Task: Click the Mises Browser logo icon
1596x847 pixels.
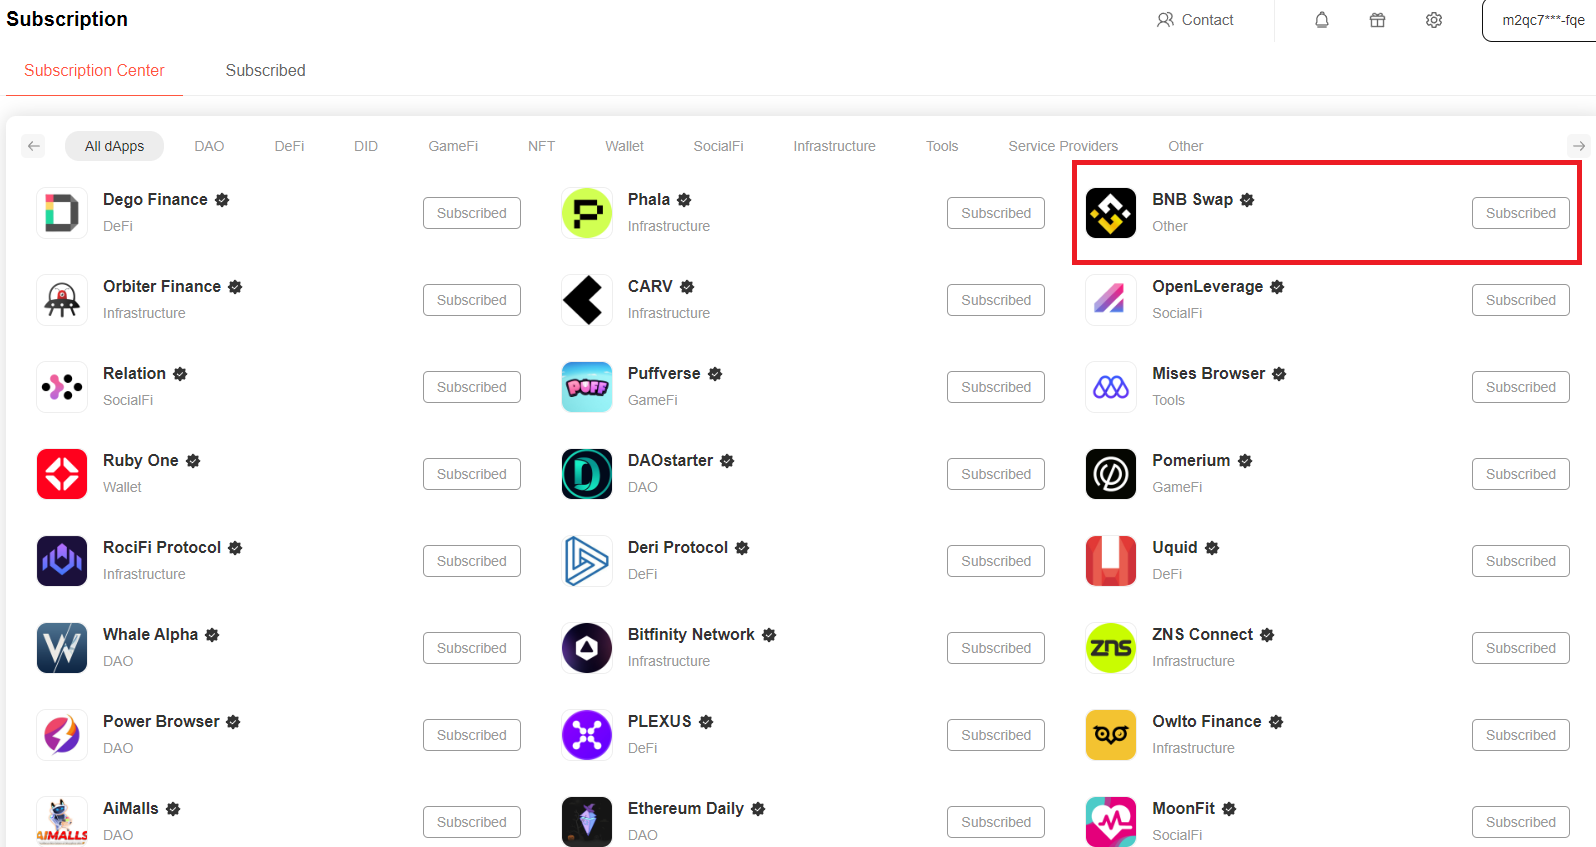Action: point(1111,387)
